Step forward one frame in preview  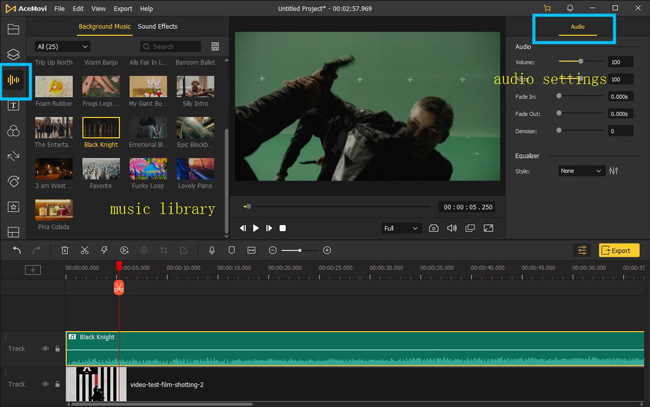coord(269,228)
